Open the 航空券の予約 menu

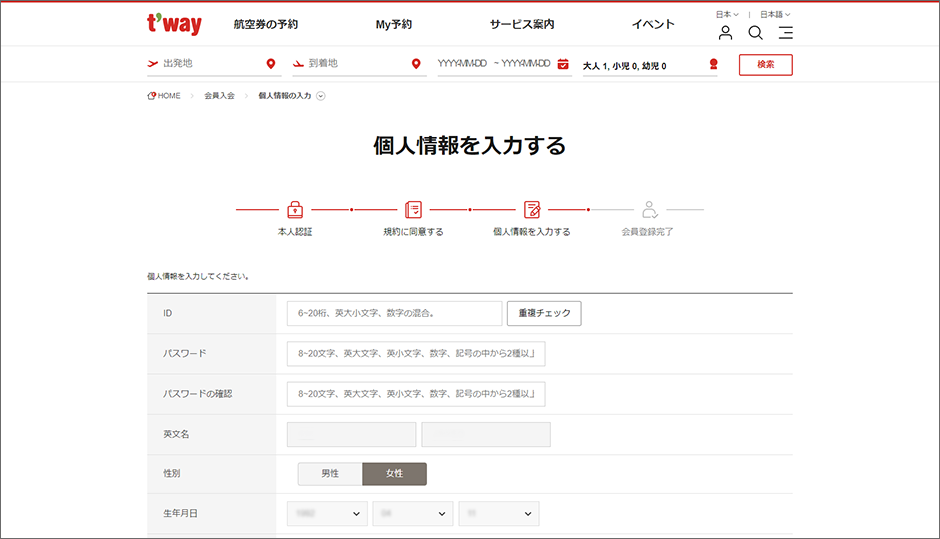click(265, 24)
